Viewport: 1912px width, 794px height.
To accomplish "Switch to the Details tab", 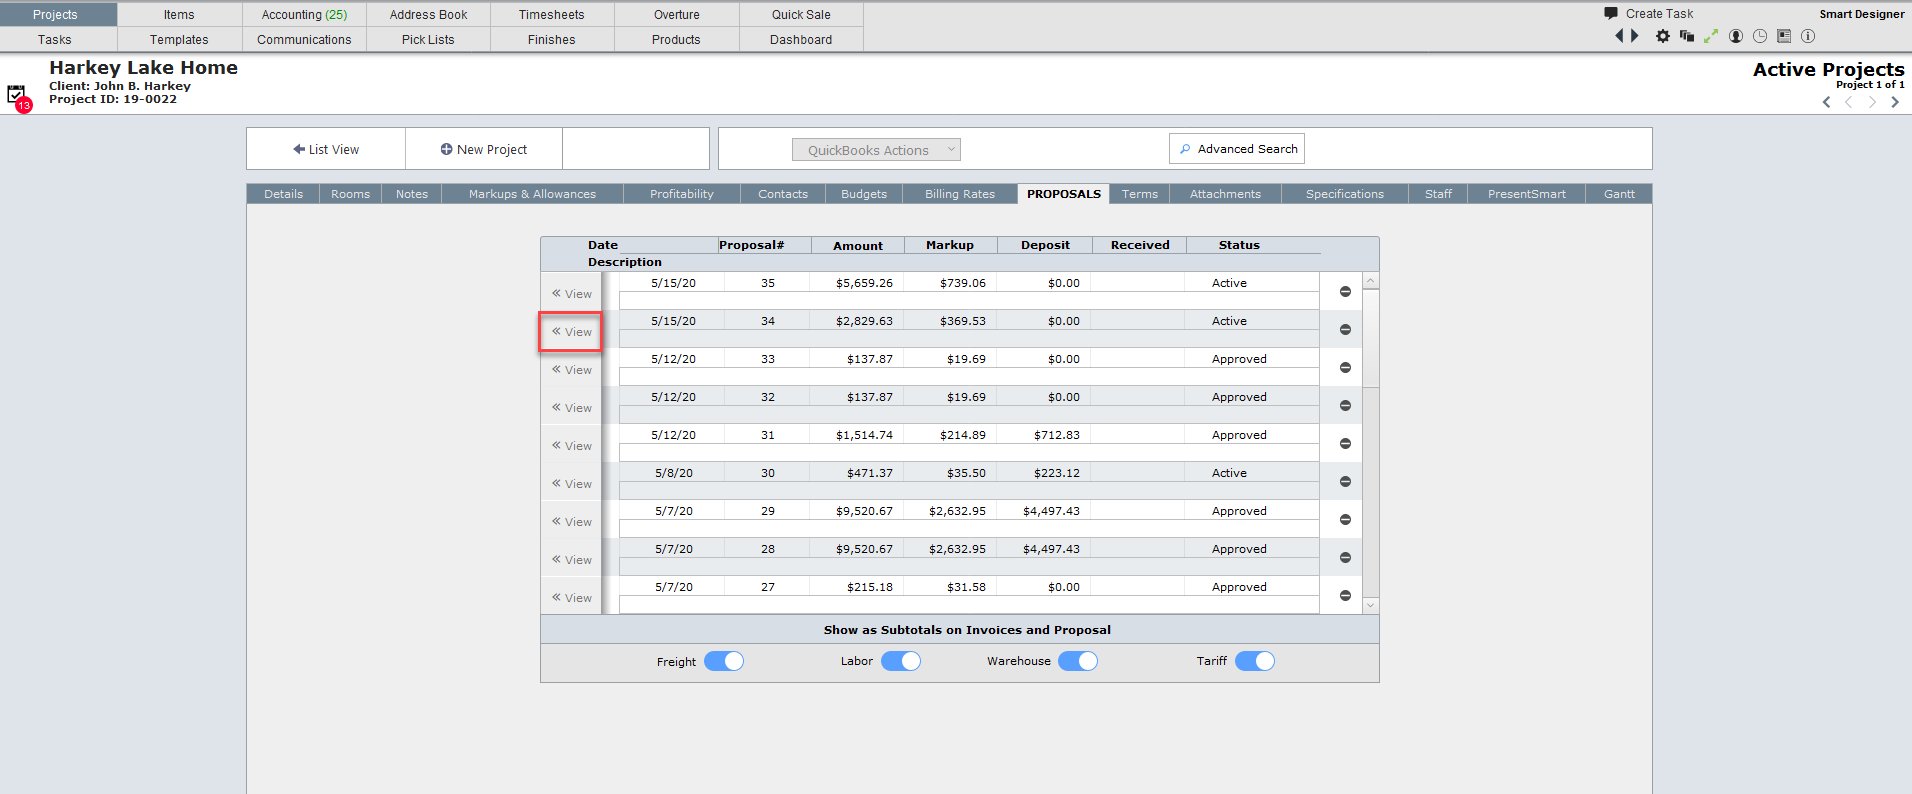I will point(283,194).
